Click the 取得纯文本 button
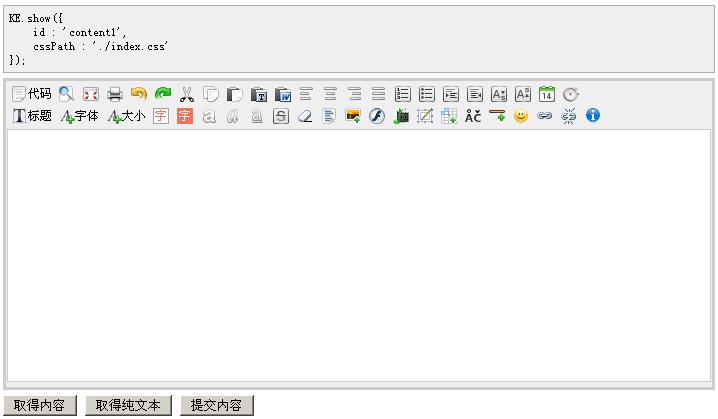The height and width of the screenshot is (419, 718). click(129, 406)
